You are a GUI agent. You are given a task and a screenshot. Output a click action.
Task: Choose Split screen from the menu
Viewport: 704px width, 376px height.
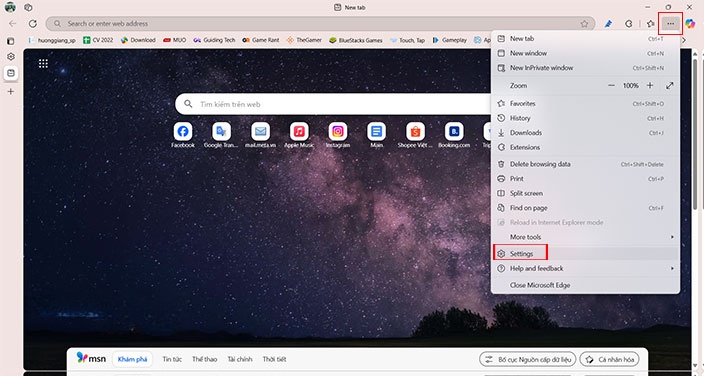tap(585, 193)
